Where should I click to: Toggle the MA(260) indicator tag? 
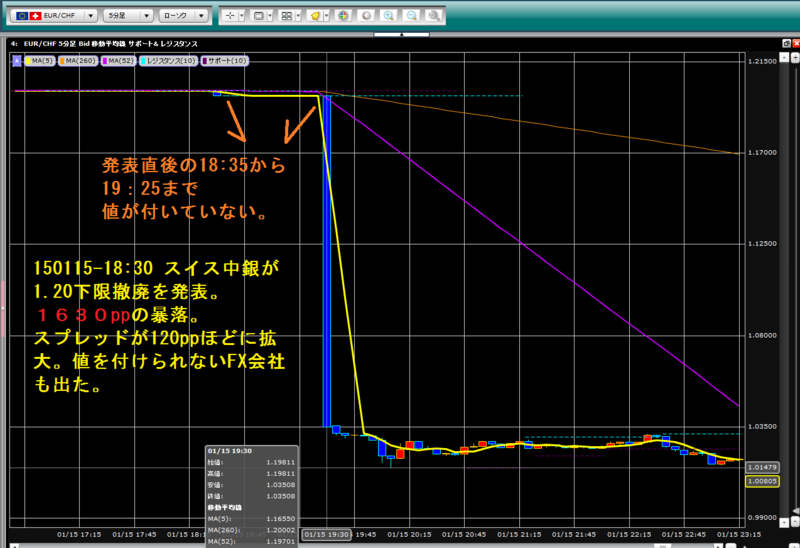(78, 61)
